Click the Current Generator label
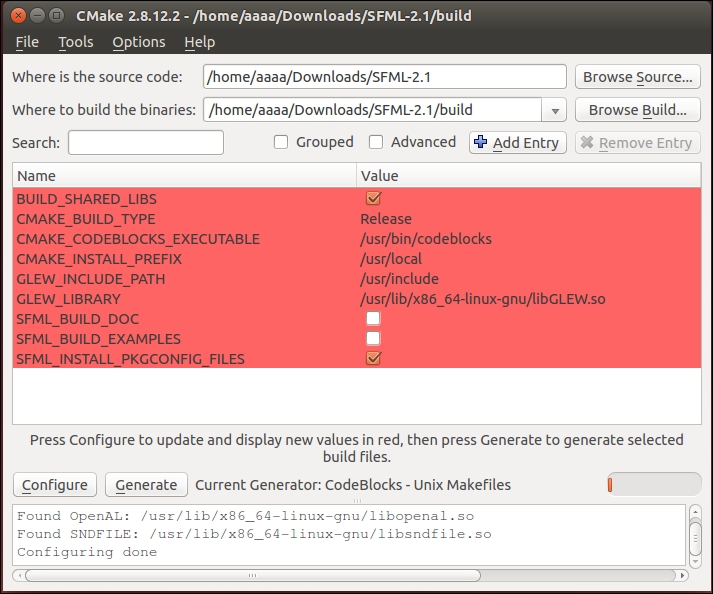713x594 pixels. click(x=353, y=485)
